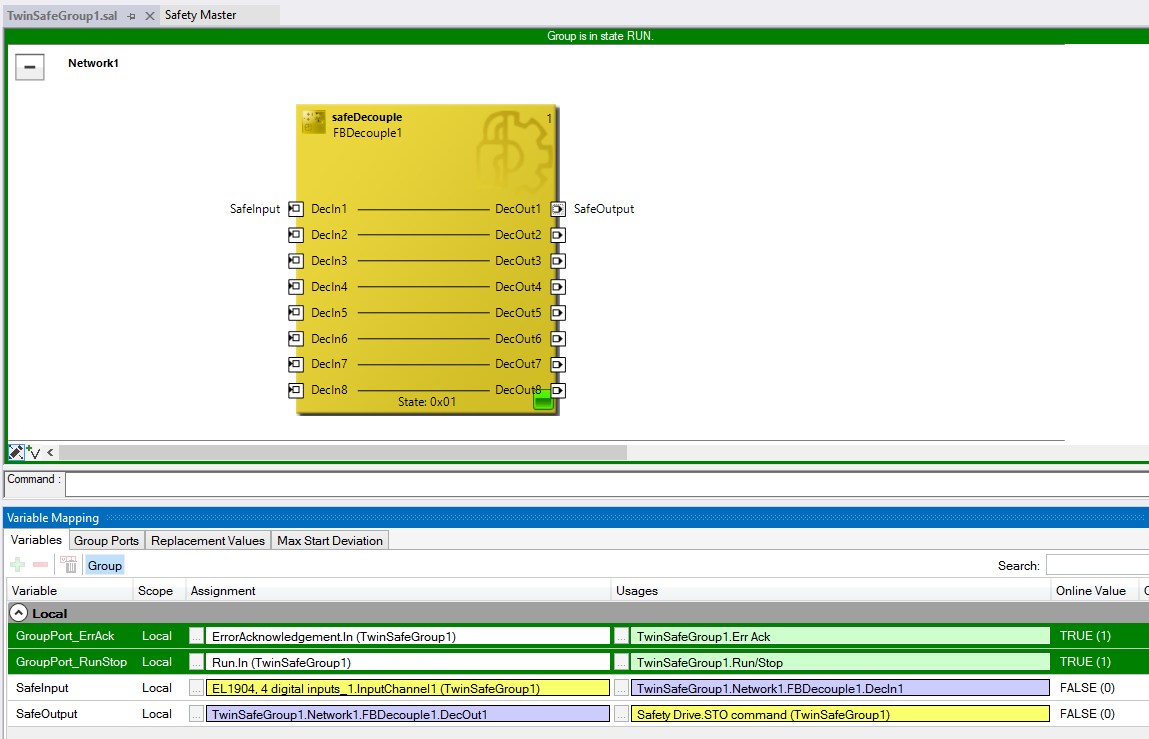
Task: Click the safeDecouple function block icon
Action: pos(313,123)
